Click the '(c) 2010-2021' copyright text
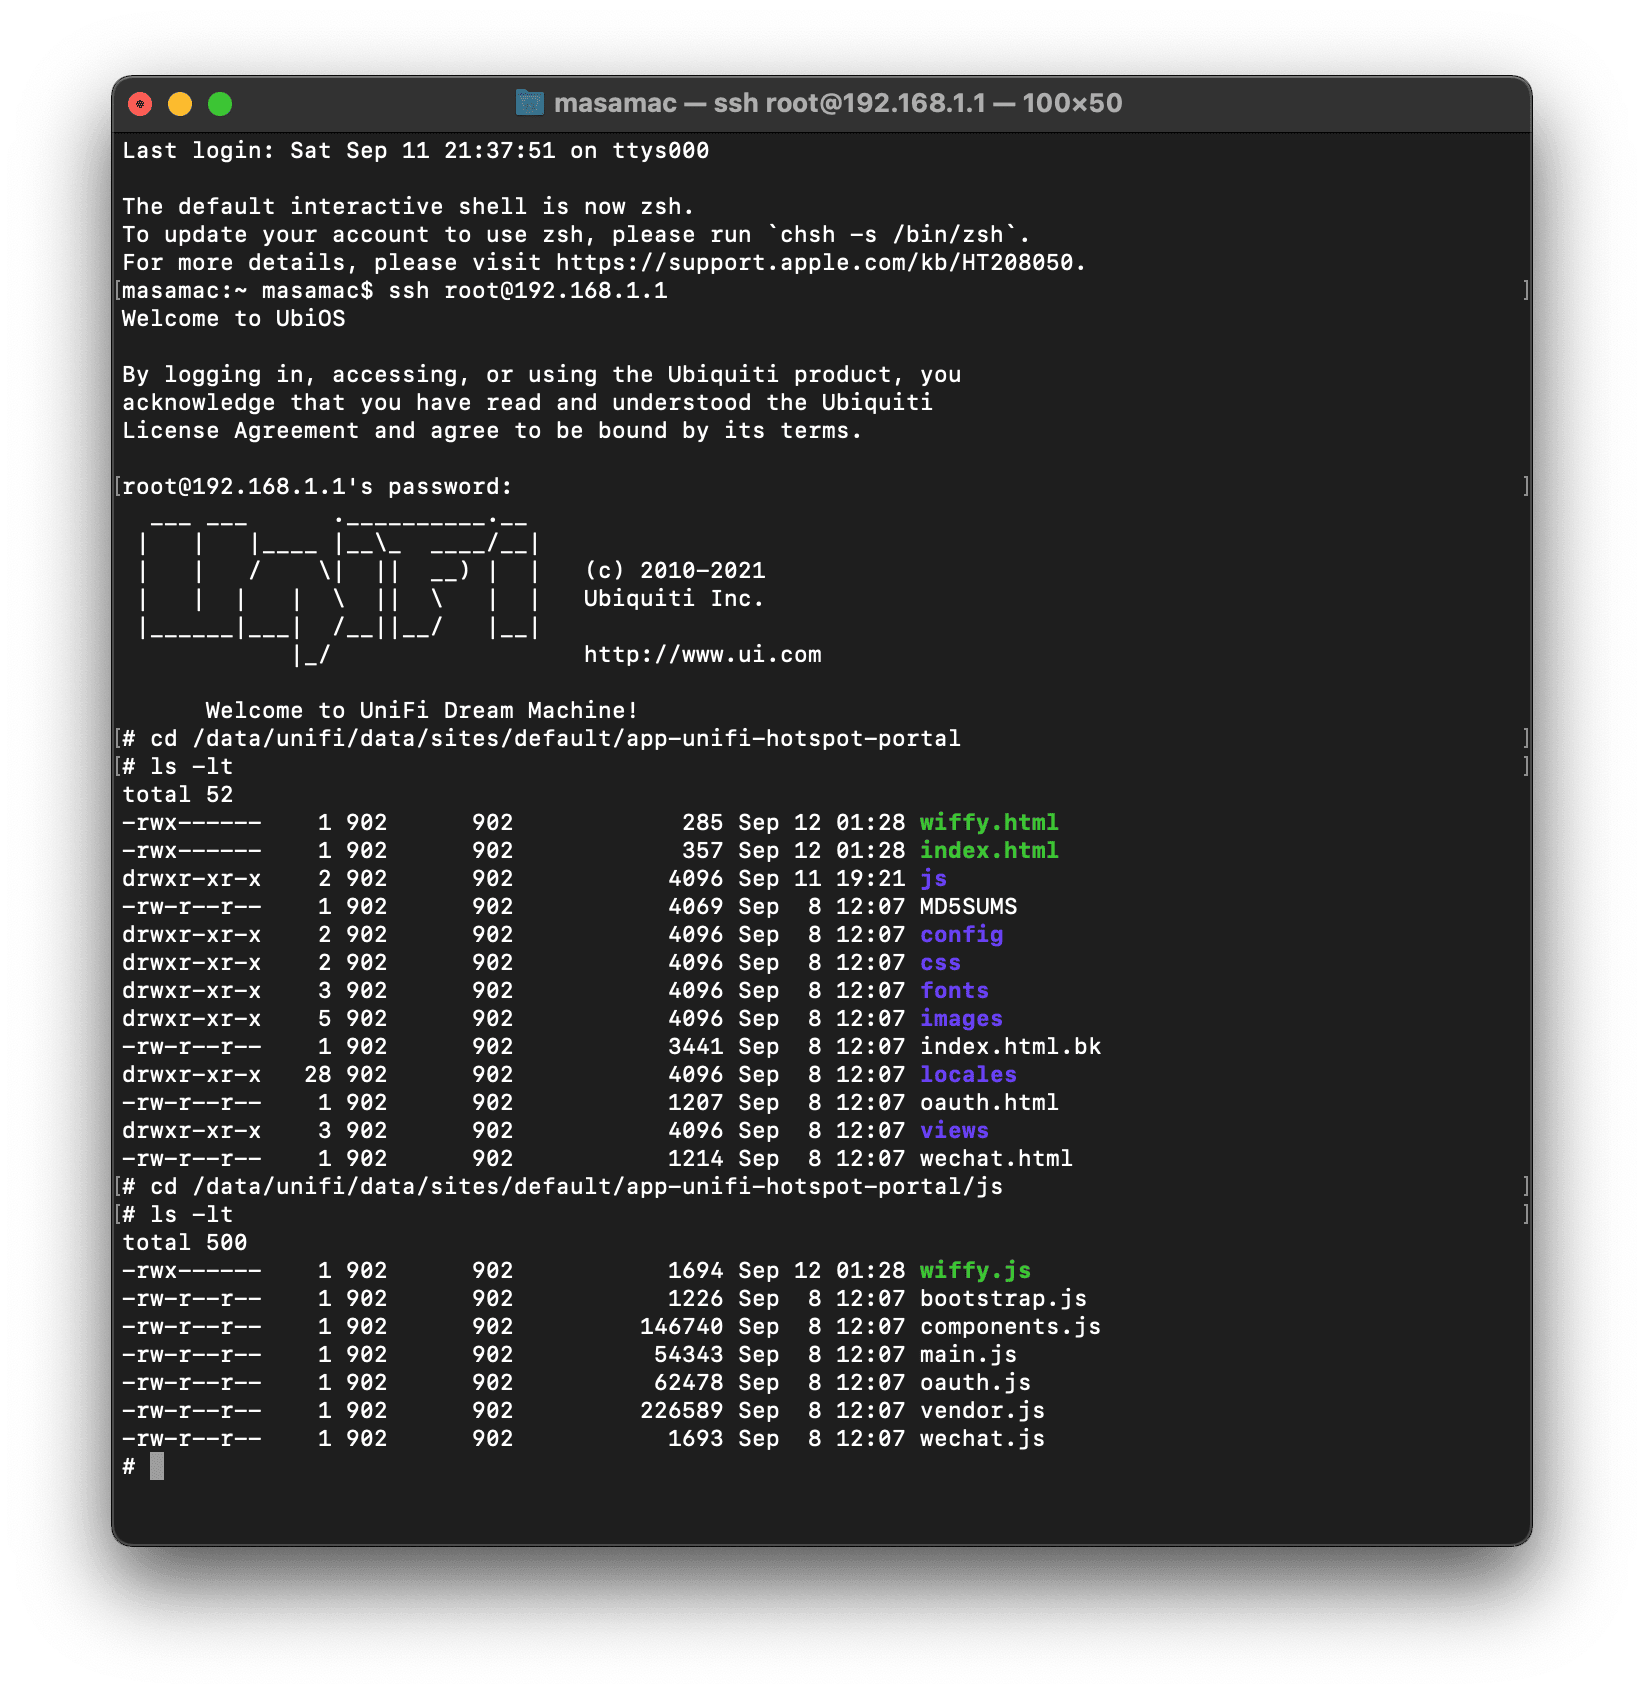This screenshot has width=1644, height=1694. (x=675, y=571)
